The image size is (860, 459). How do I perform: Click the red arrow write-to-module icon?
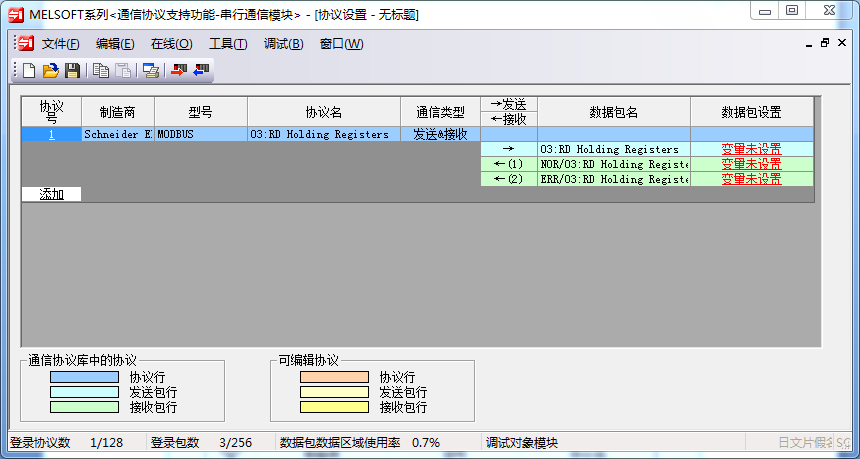[179, 71]
